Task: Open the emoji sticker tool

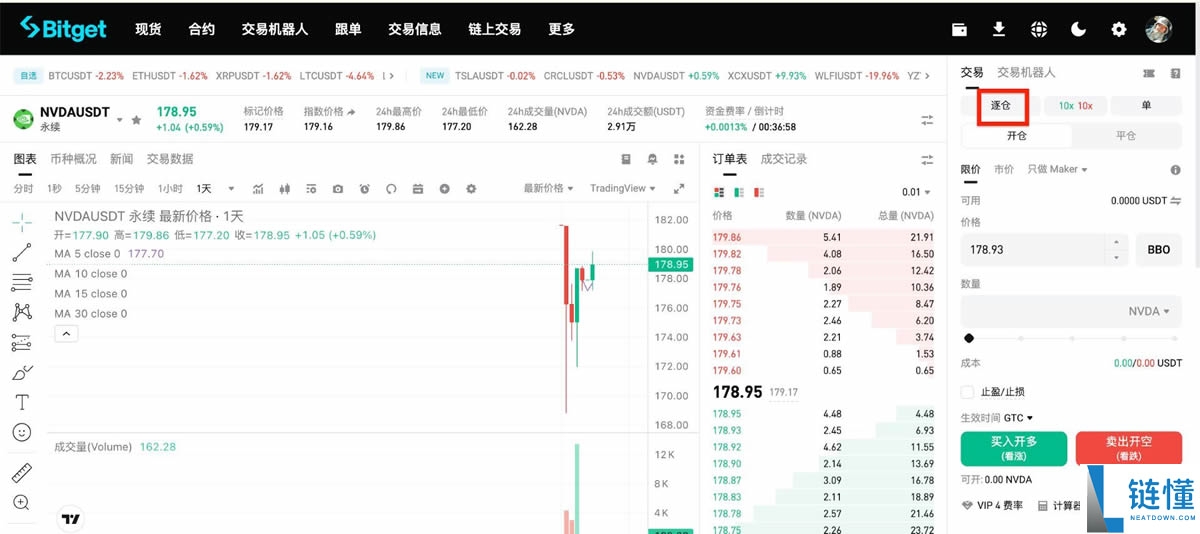Action: tap(21, 432)
